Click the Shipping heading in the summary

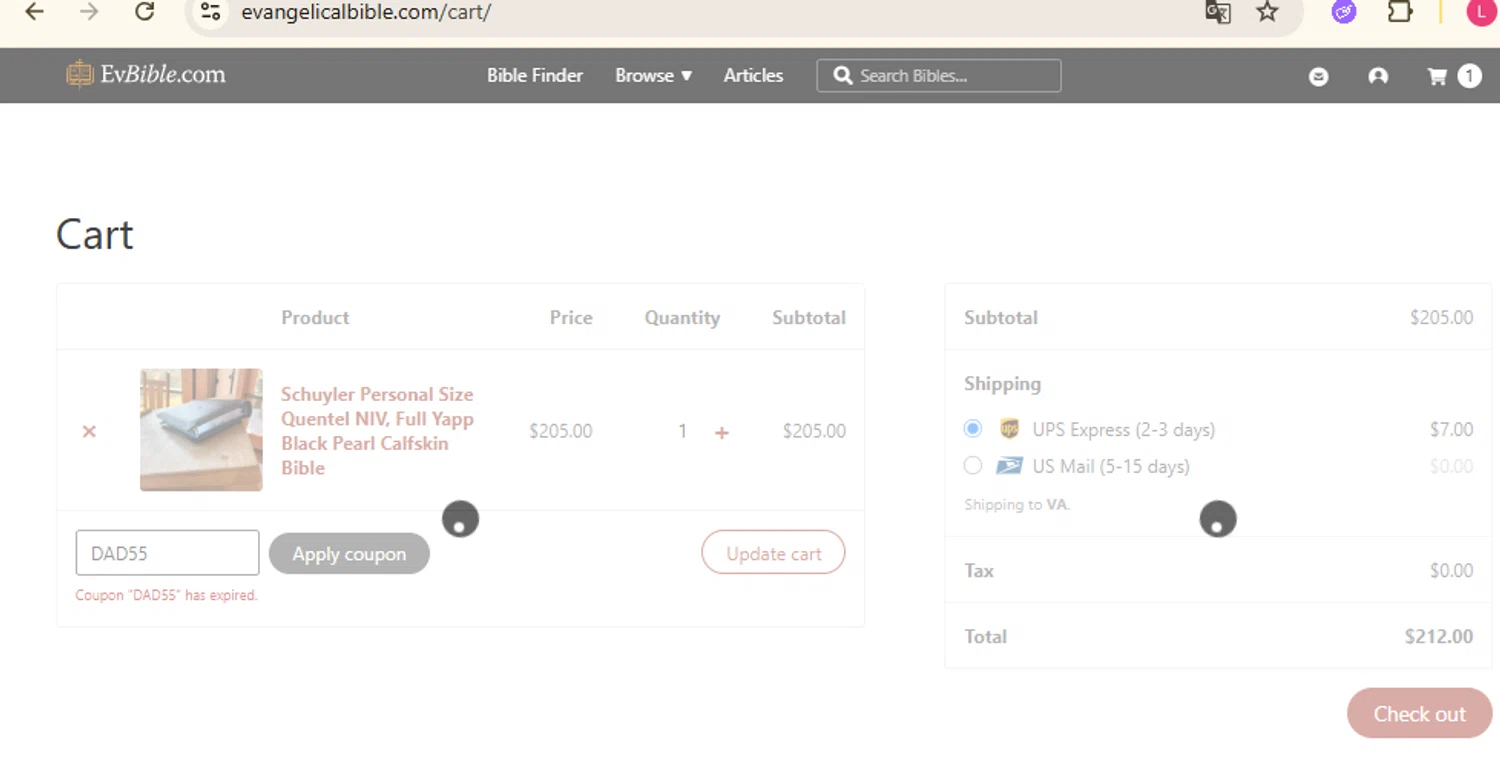(x=1002, y=384)
